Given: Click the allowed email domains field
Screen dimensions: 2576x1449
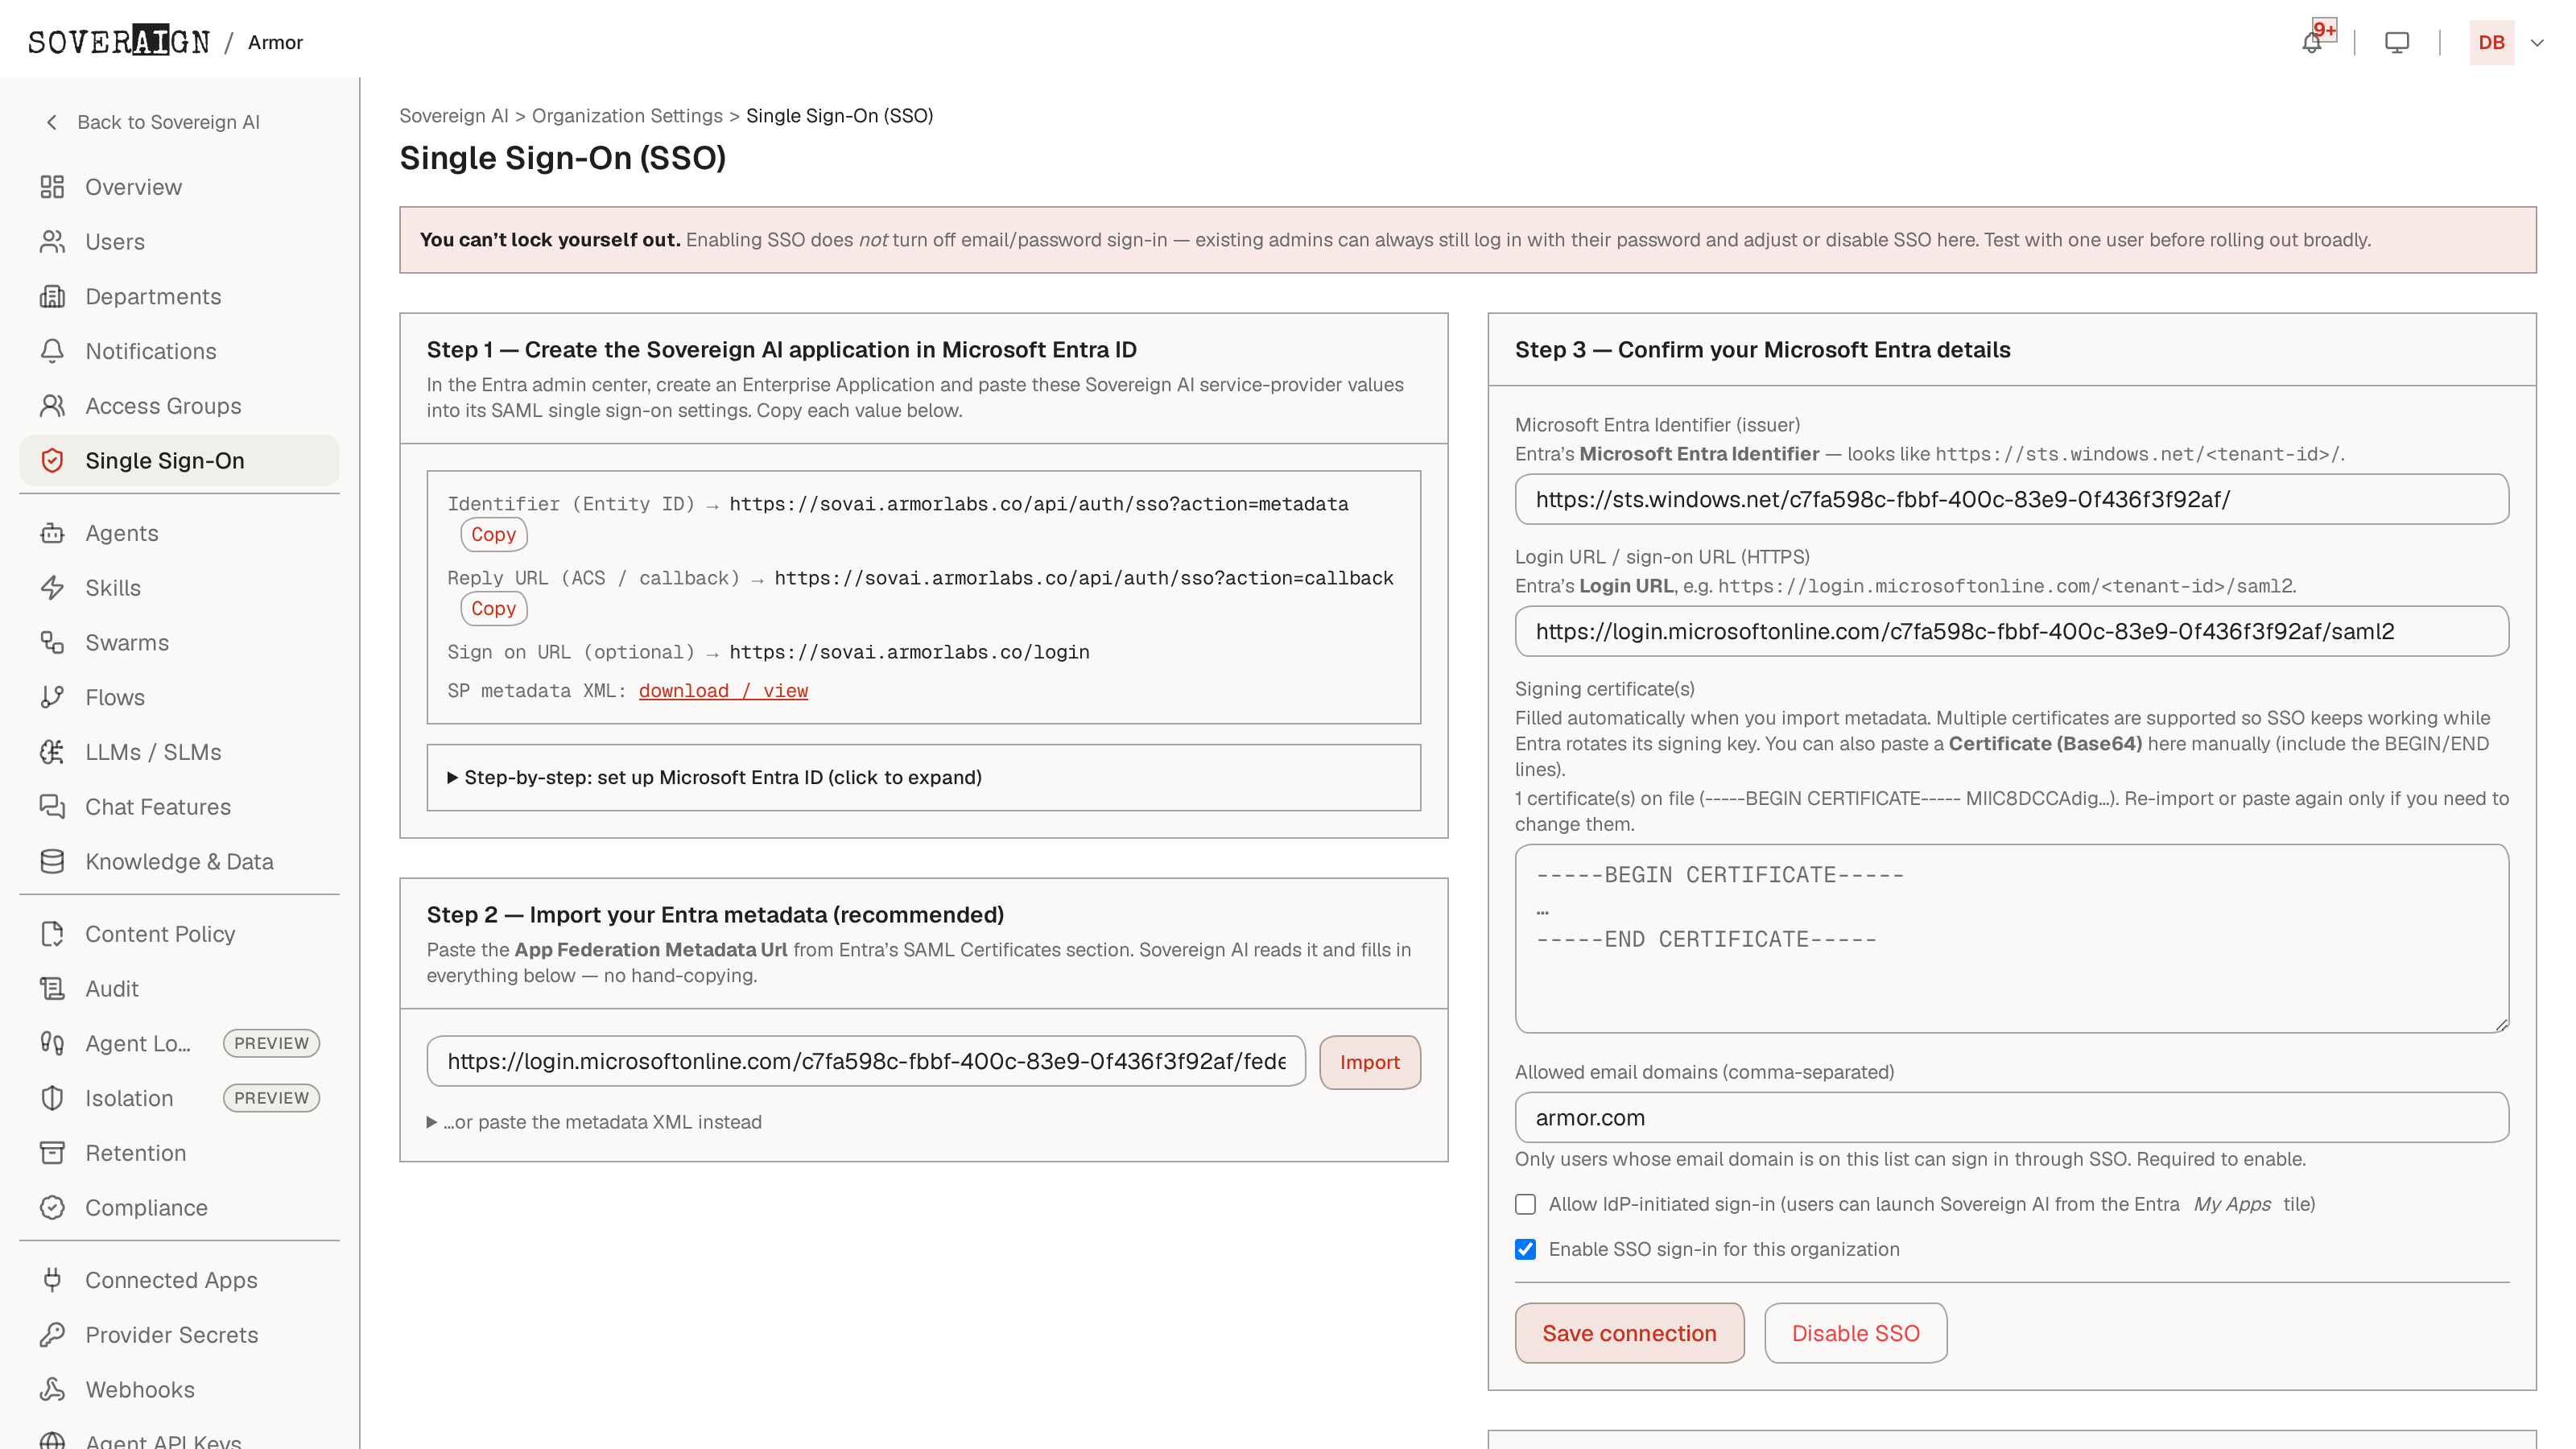Looking at the screenshot, I should pos(2012,1118).
